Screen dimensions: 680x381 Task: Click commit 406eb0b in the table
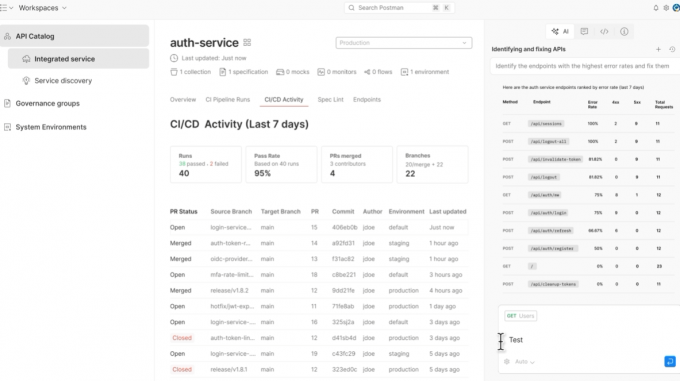pyautogui.click(x=345, y=227)
